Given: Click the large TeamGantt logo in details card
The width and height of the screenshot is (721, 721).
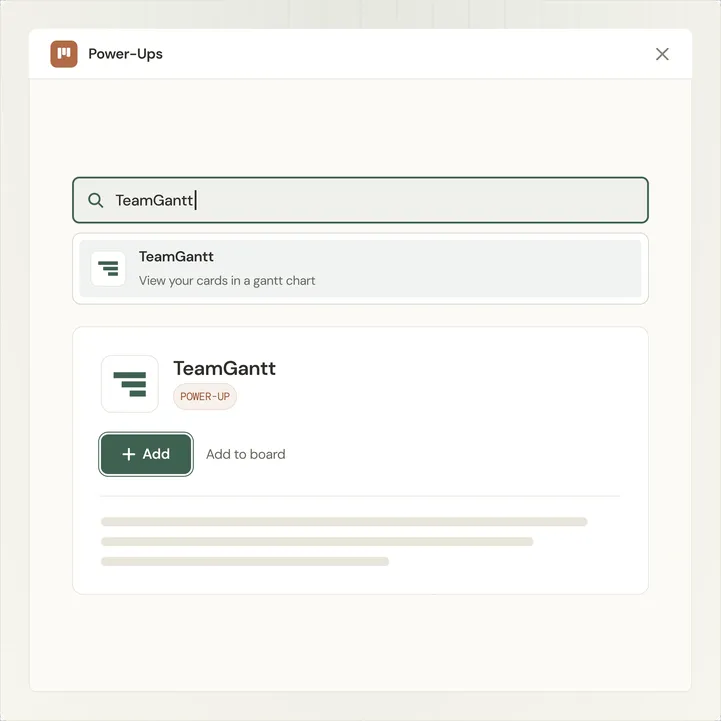Looking at the screenshot, I should [x=130, y=384].
